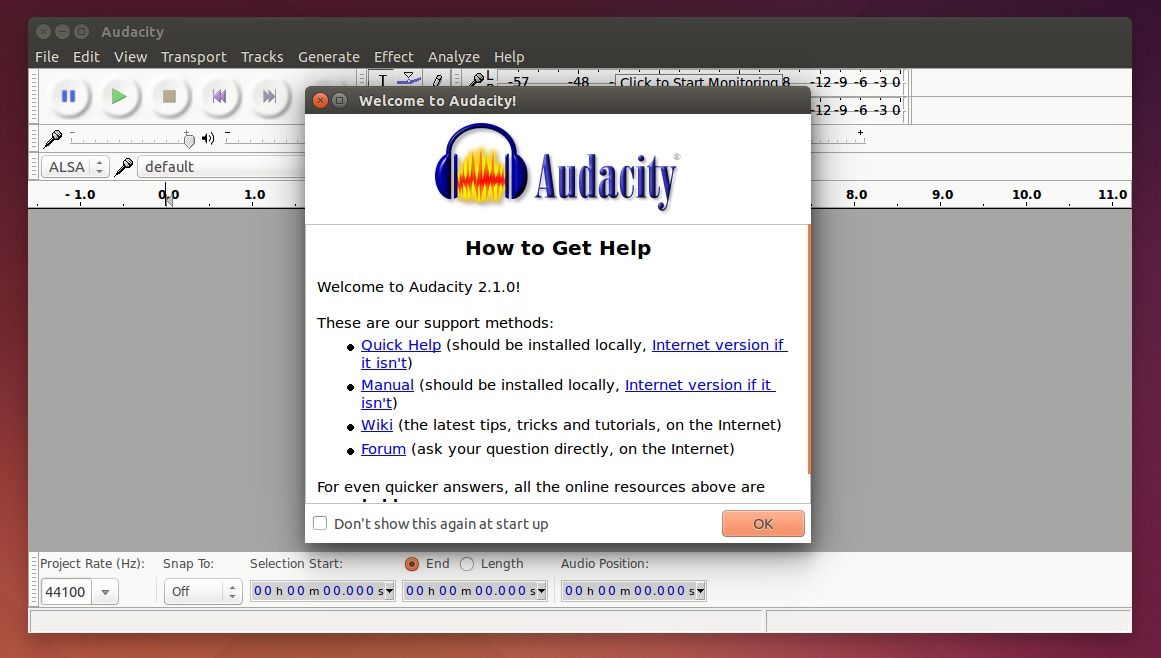Open the Snap To Off dropdown
The image size is (1161, 658).
pyautogui.click(x=203, y=591)
